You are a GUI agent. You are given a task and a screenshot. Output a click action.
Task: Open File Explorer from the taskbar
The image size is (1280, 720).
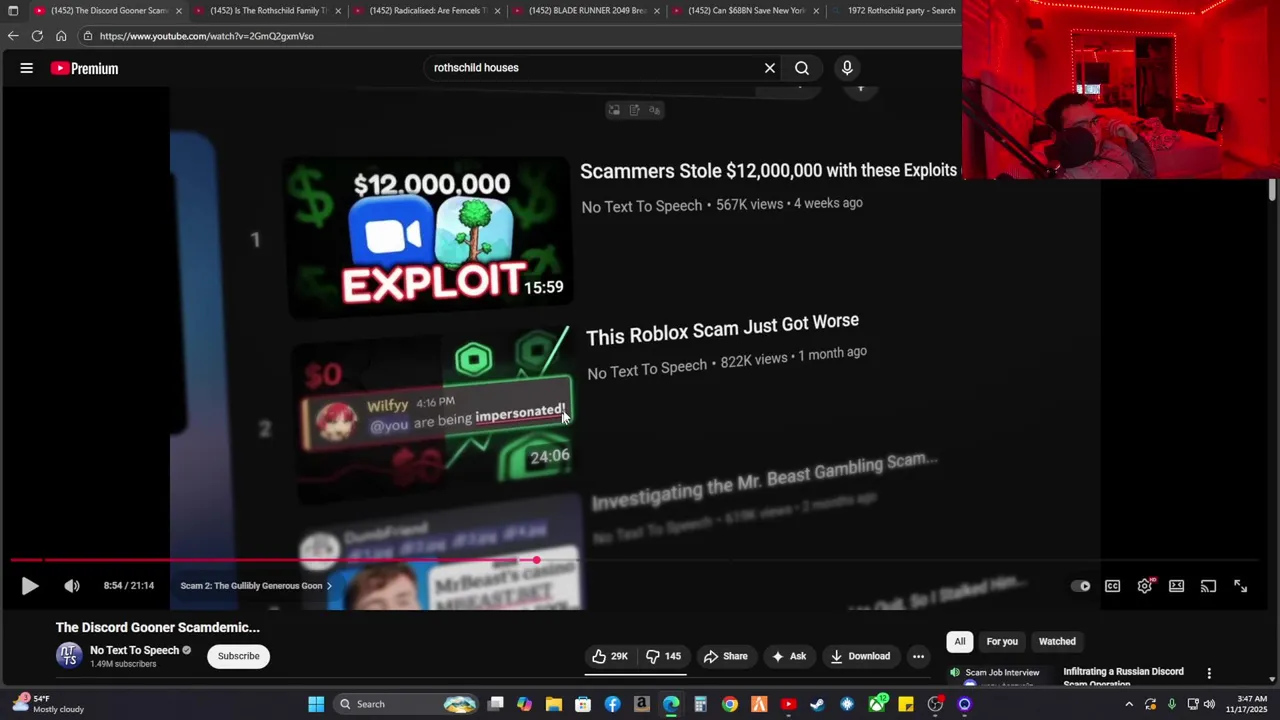click(x=553, y=704)
